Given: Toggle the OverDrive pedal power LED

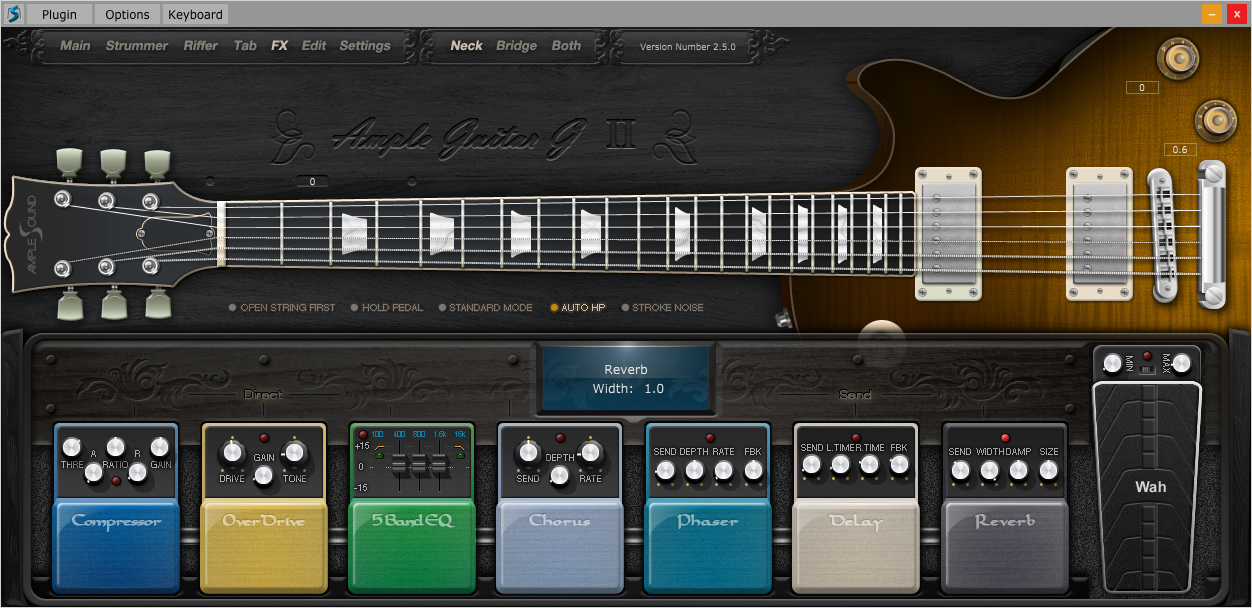Looking at the screenshot, I should [x=264, y=438].
